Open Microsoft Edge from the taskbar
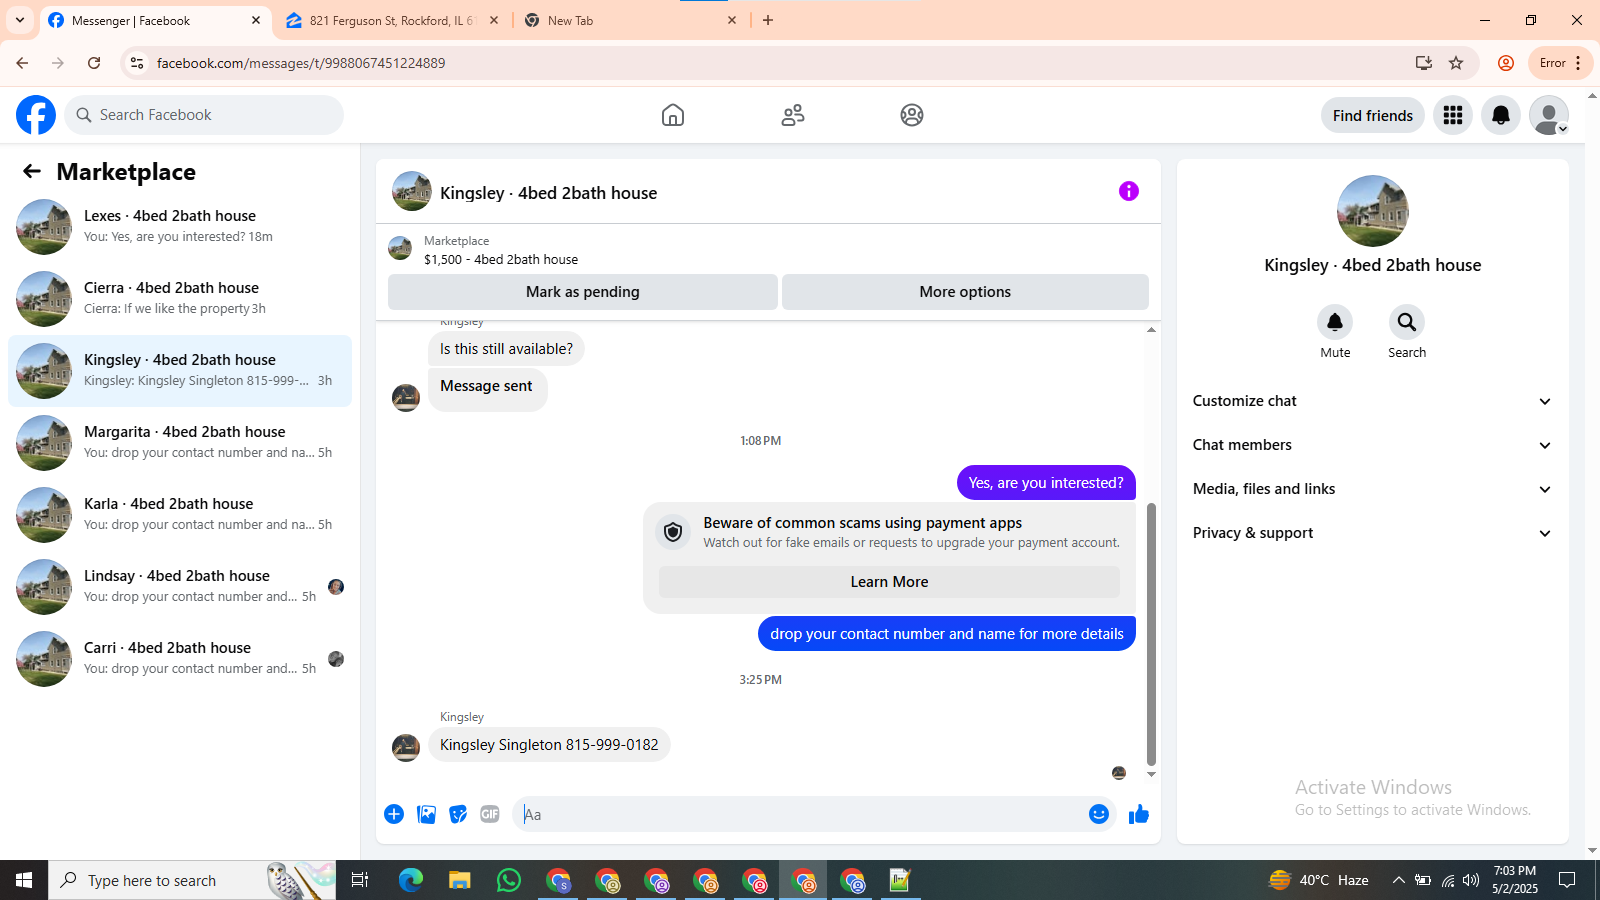This screenshot has width=1600, height=900. [x=411, y=880]
